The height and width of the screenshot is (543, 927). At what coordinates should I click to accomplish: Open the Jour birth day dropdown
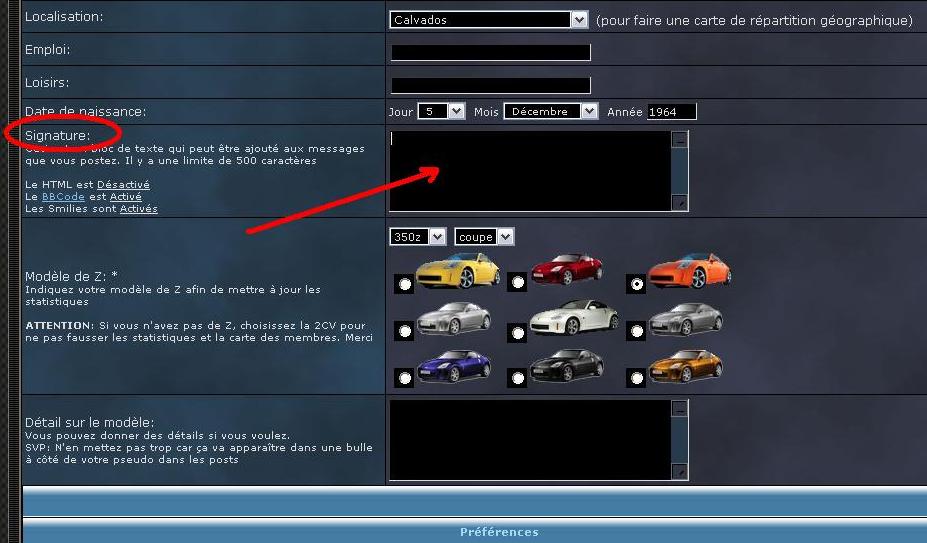[441, 112]
